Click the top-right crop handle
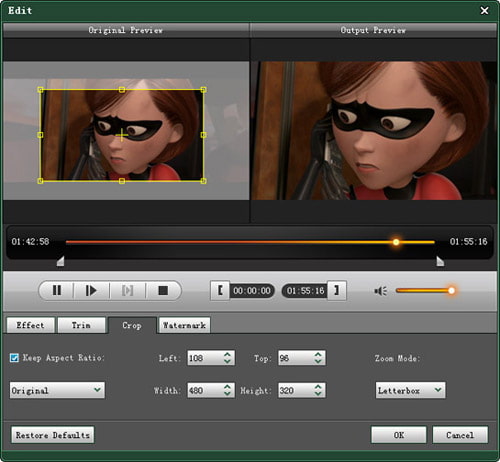 click(203, 90)
